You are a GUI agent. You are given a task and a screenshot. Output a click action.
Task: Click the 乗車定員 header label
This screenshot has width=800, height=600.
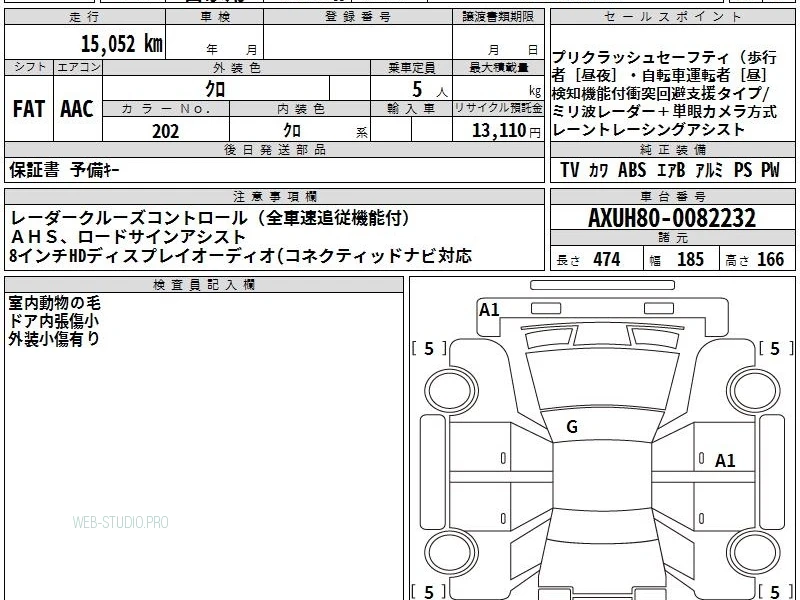[x=411, y=68]
